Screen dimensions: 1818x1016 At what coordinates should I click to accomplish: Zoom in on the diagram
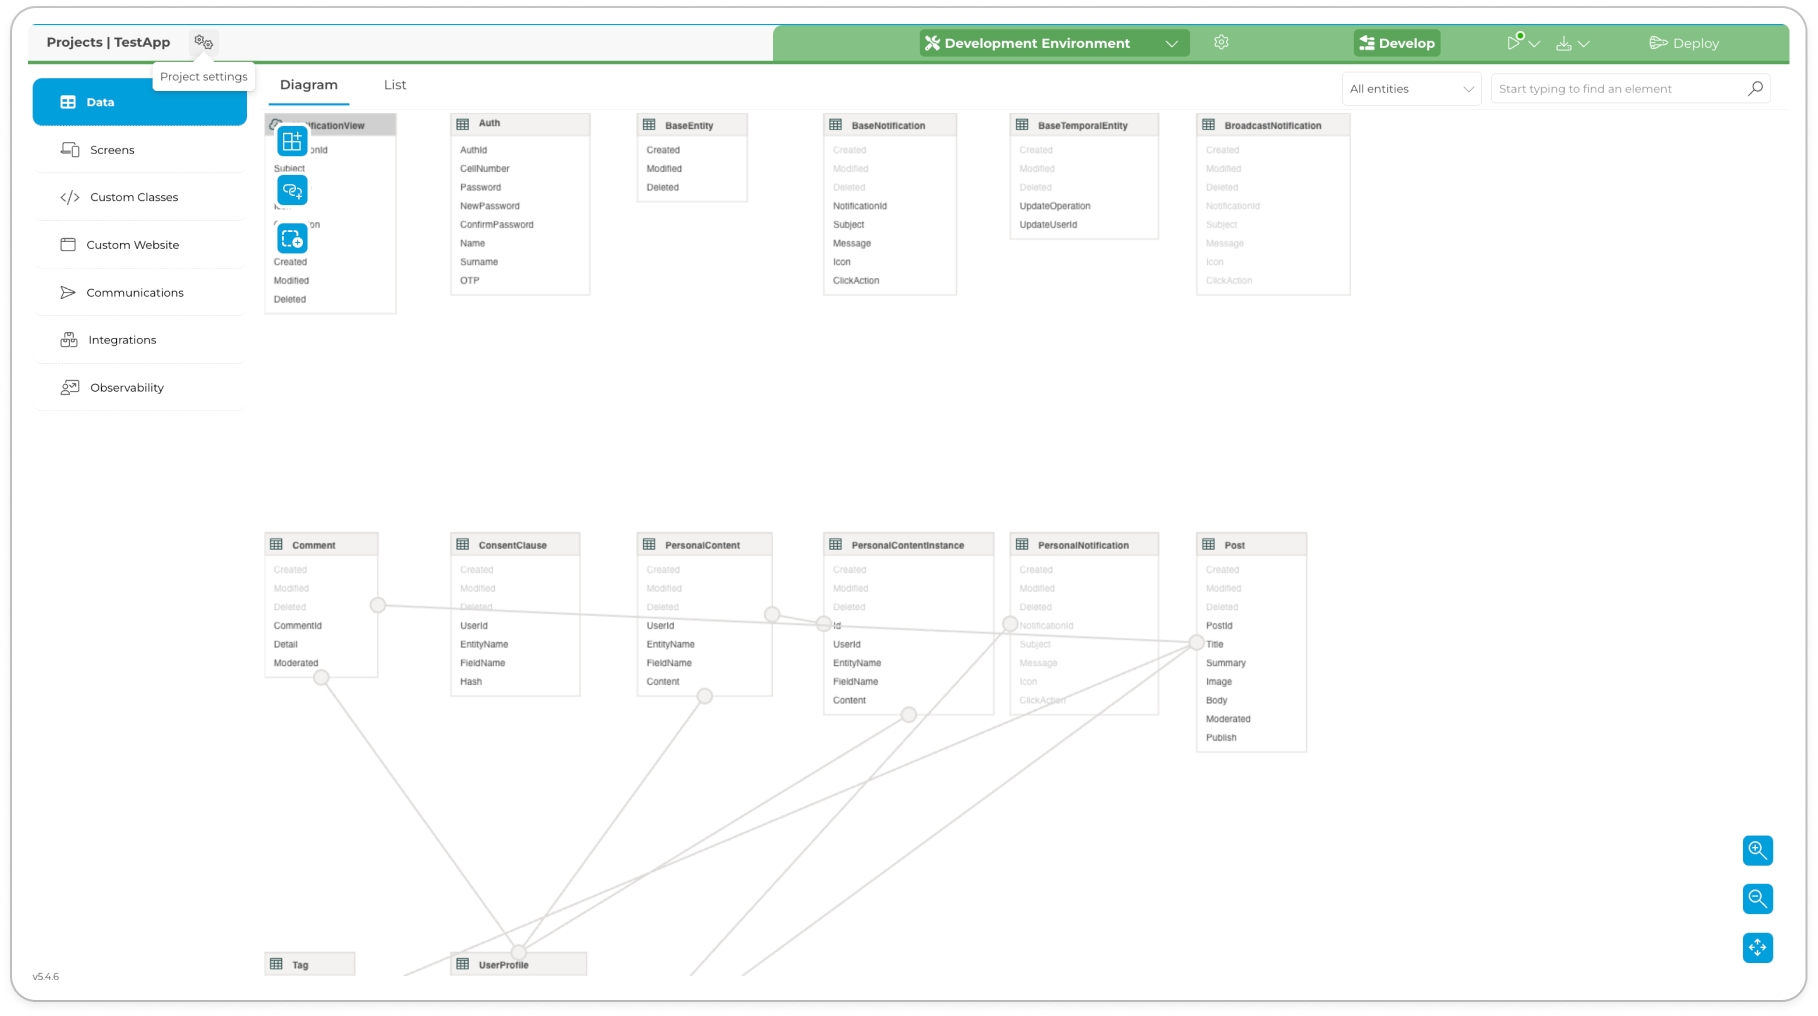[1757, 851]
